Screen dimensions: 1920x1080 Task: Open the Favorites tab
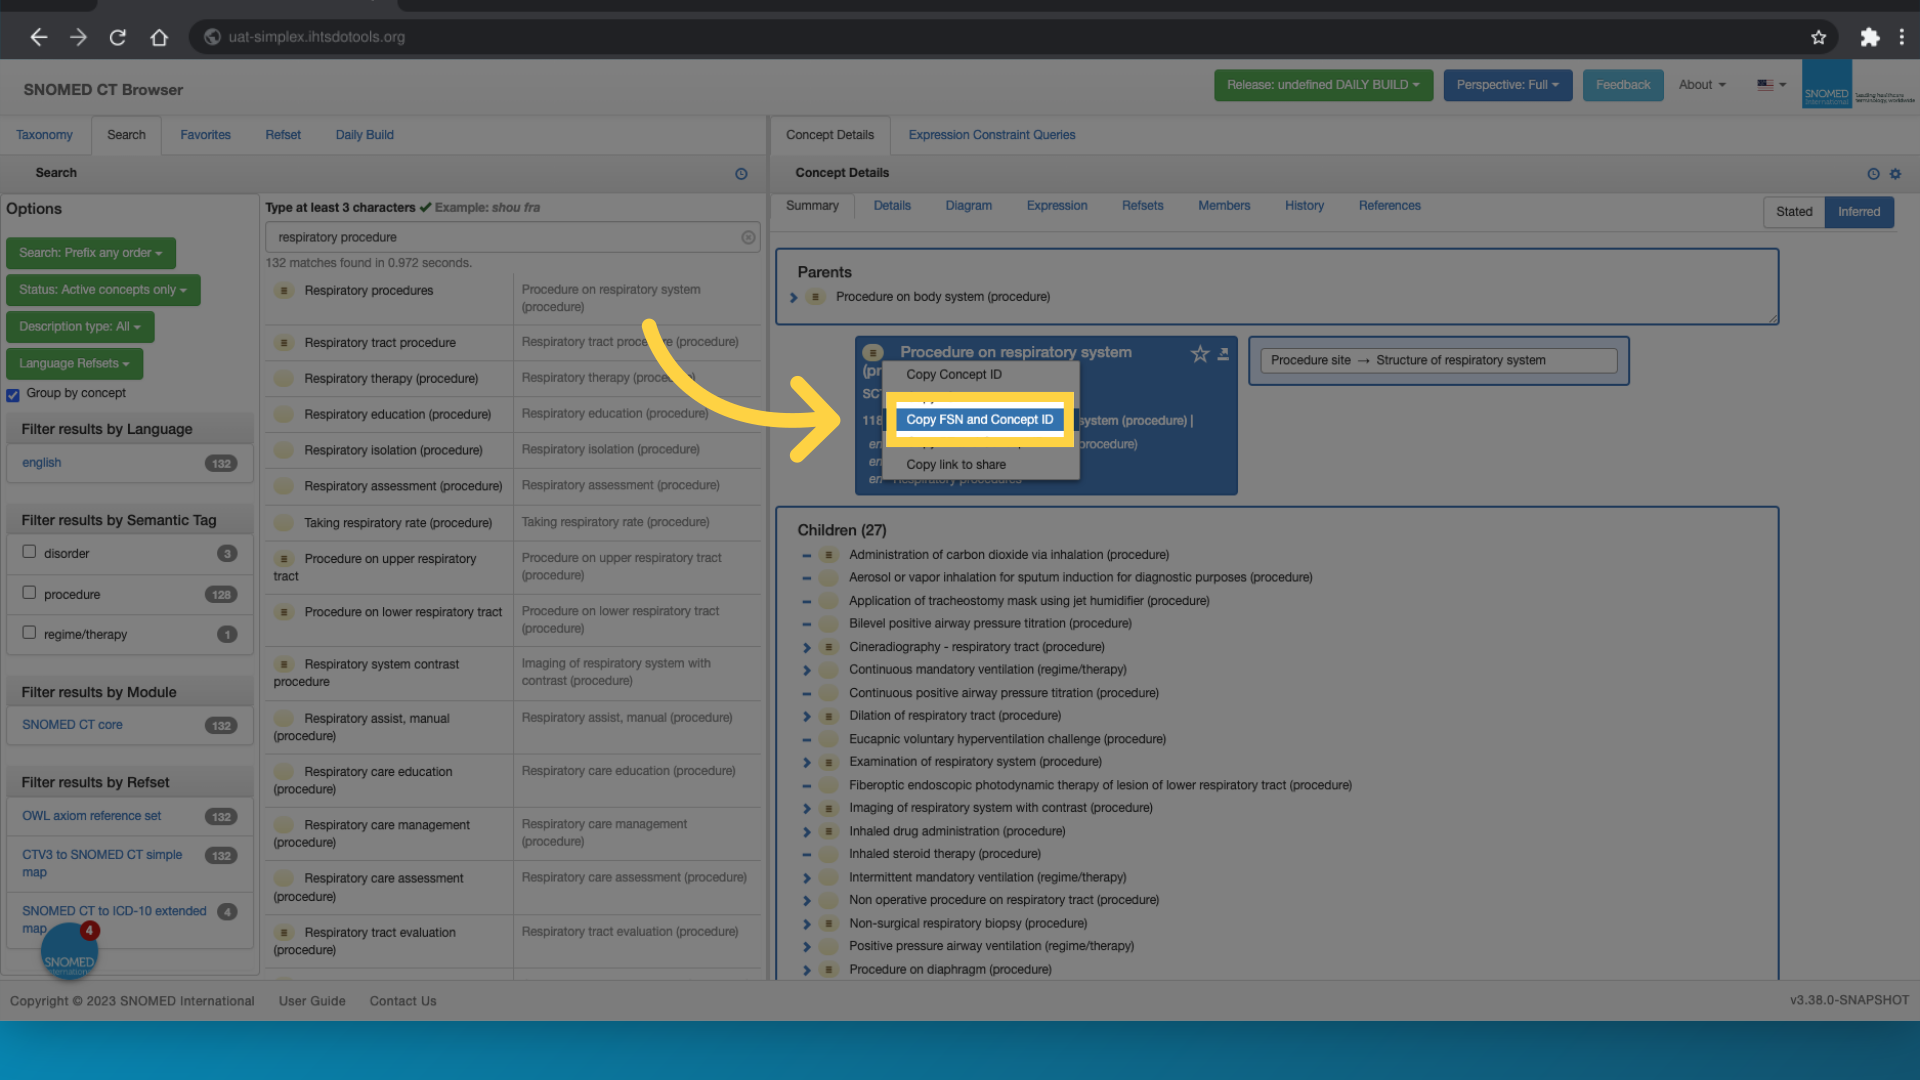[205, 135]
